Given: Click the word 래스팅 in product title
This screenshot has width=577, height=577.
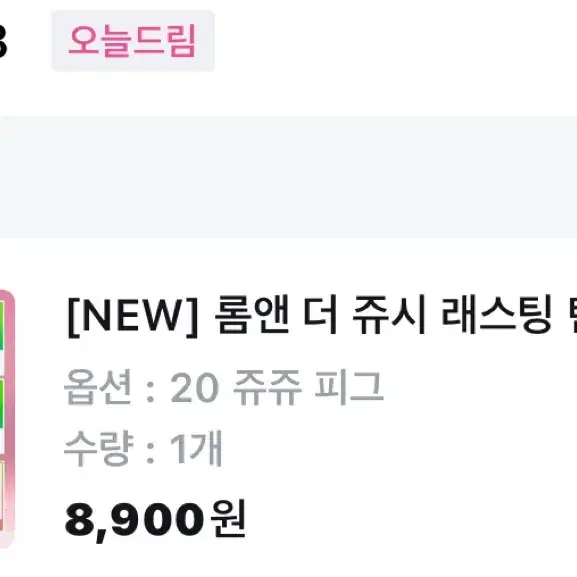Looking at the screenshot, I should 496,315.
